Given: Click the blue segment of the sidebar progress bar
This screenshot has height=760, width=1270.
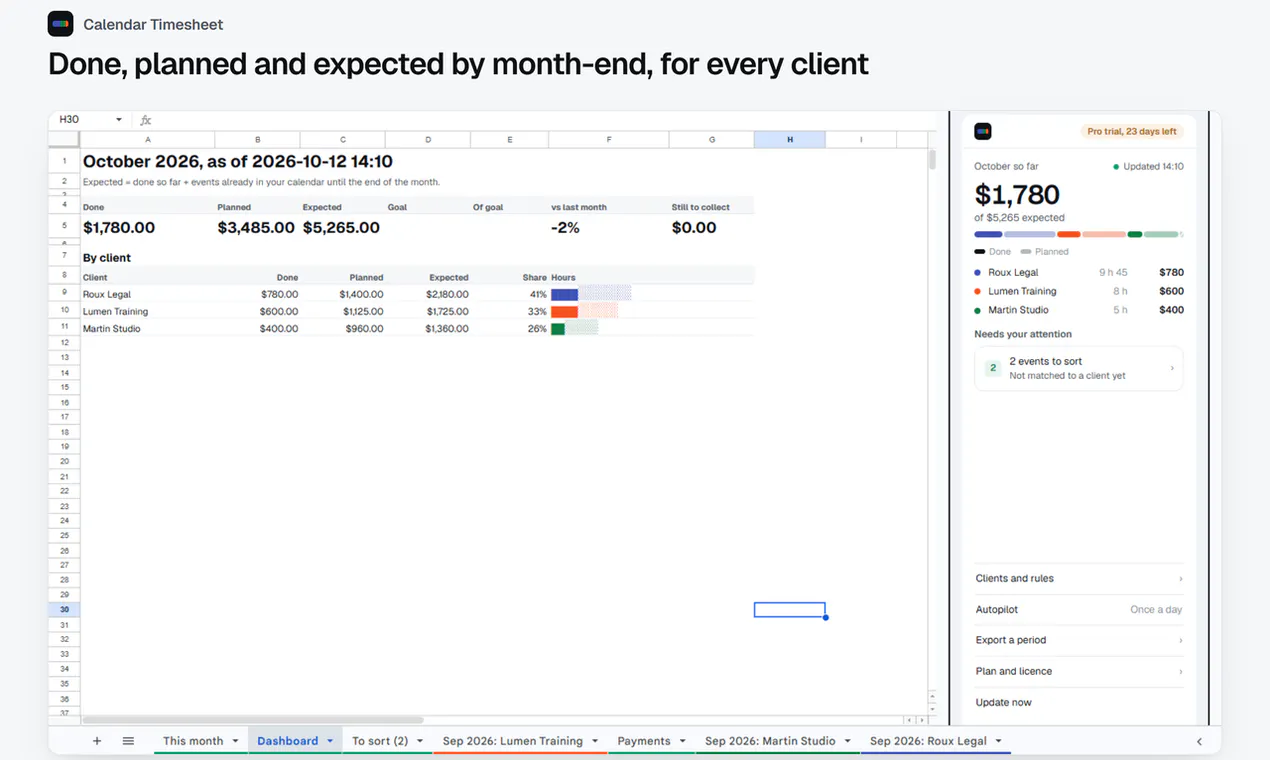Looking at the screenshot, I should (988, 234).
